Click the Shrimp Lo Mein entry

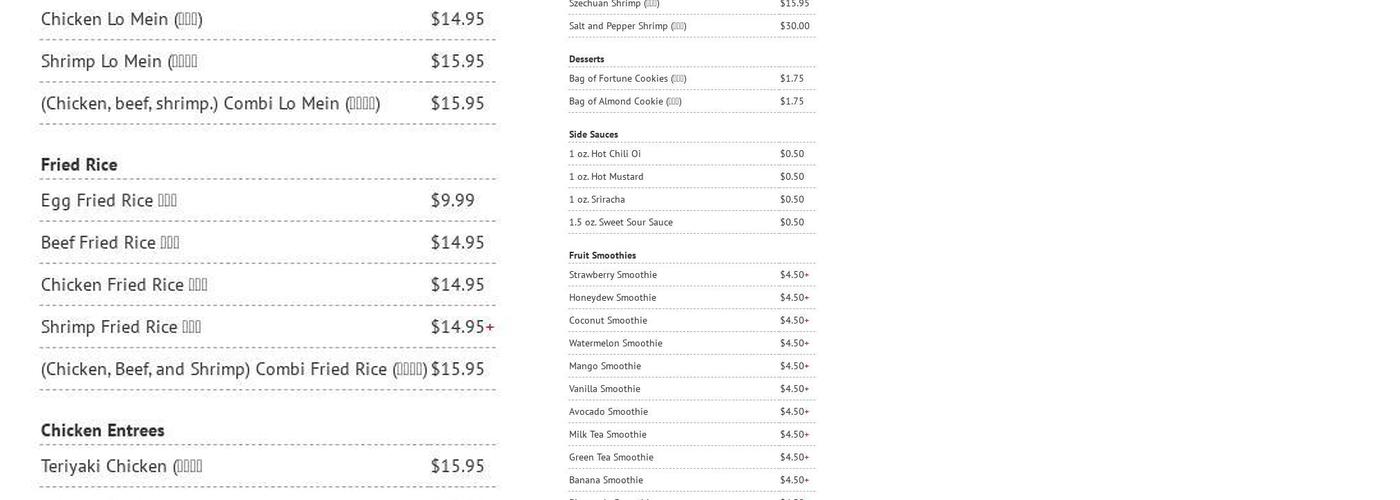(x=118, y=61)
